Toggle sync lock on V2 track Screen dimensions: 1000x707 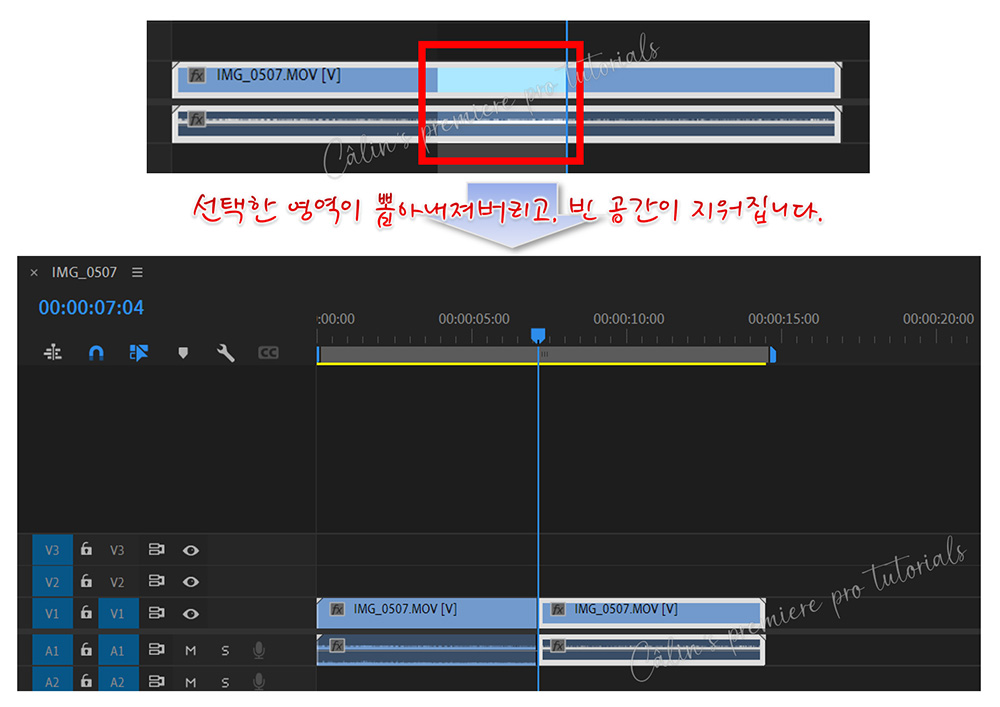156,581
